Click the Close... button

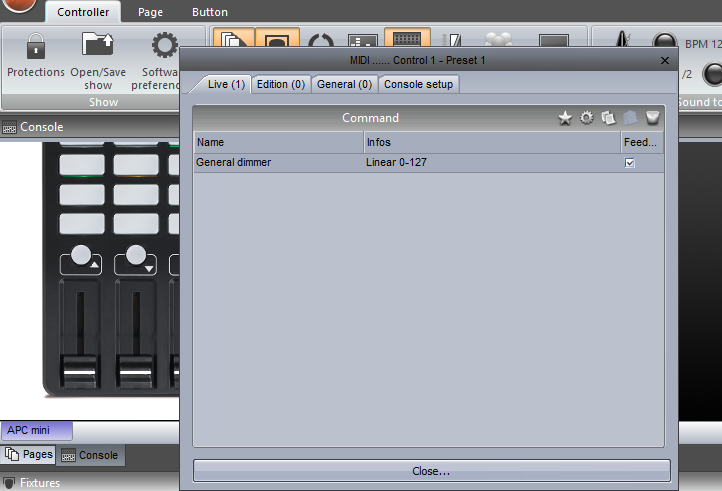[x=431, y=471]
